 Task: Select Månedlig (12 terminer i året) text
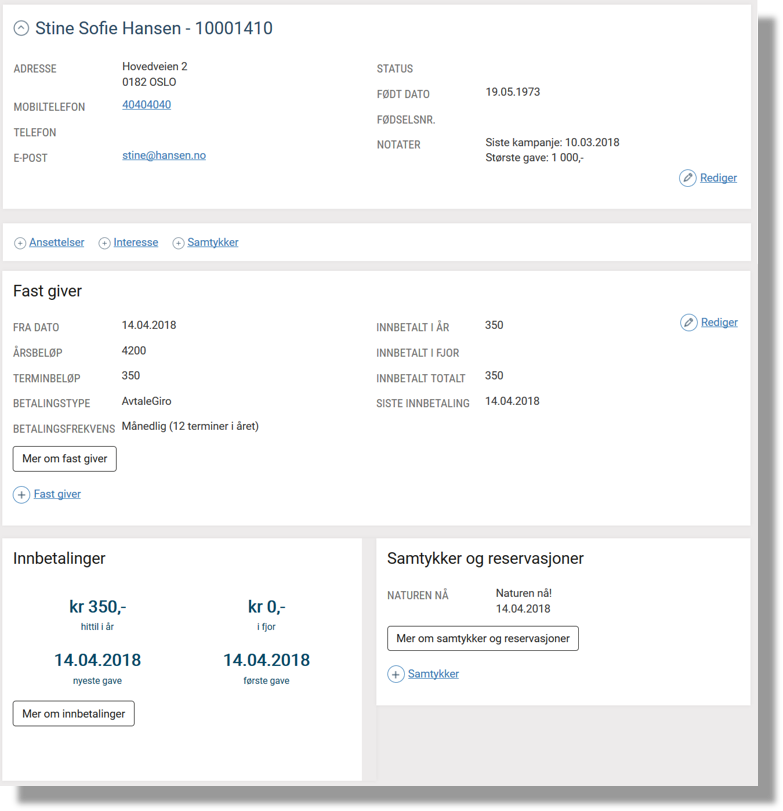[190, 426]
